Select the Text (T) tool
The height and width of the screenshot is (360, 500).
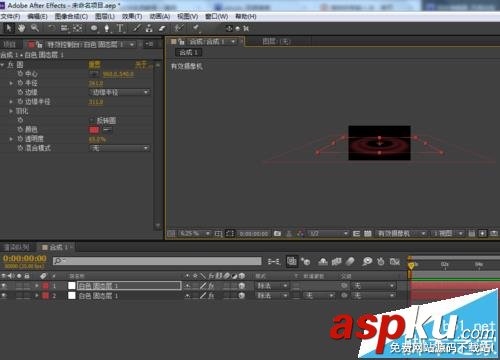click(x=120, y=28)
